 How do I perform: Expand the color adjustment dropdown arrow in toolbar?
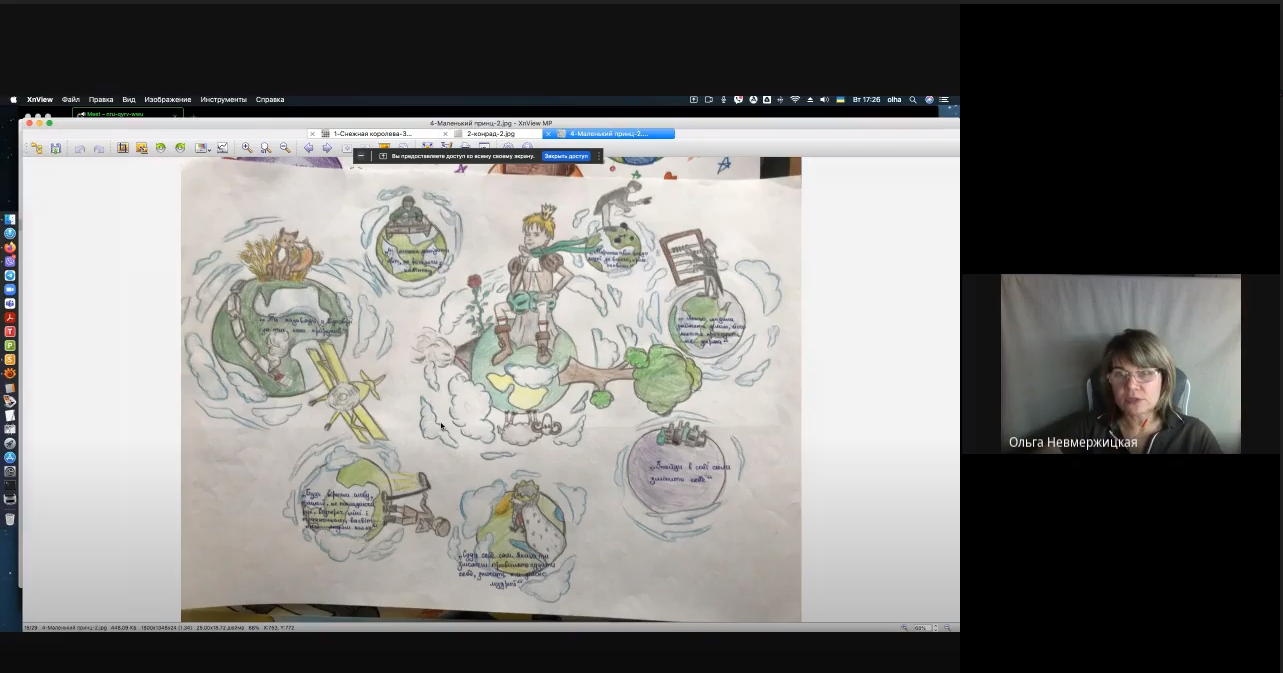[x=210, y=149]
